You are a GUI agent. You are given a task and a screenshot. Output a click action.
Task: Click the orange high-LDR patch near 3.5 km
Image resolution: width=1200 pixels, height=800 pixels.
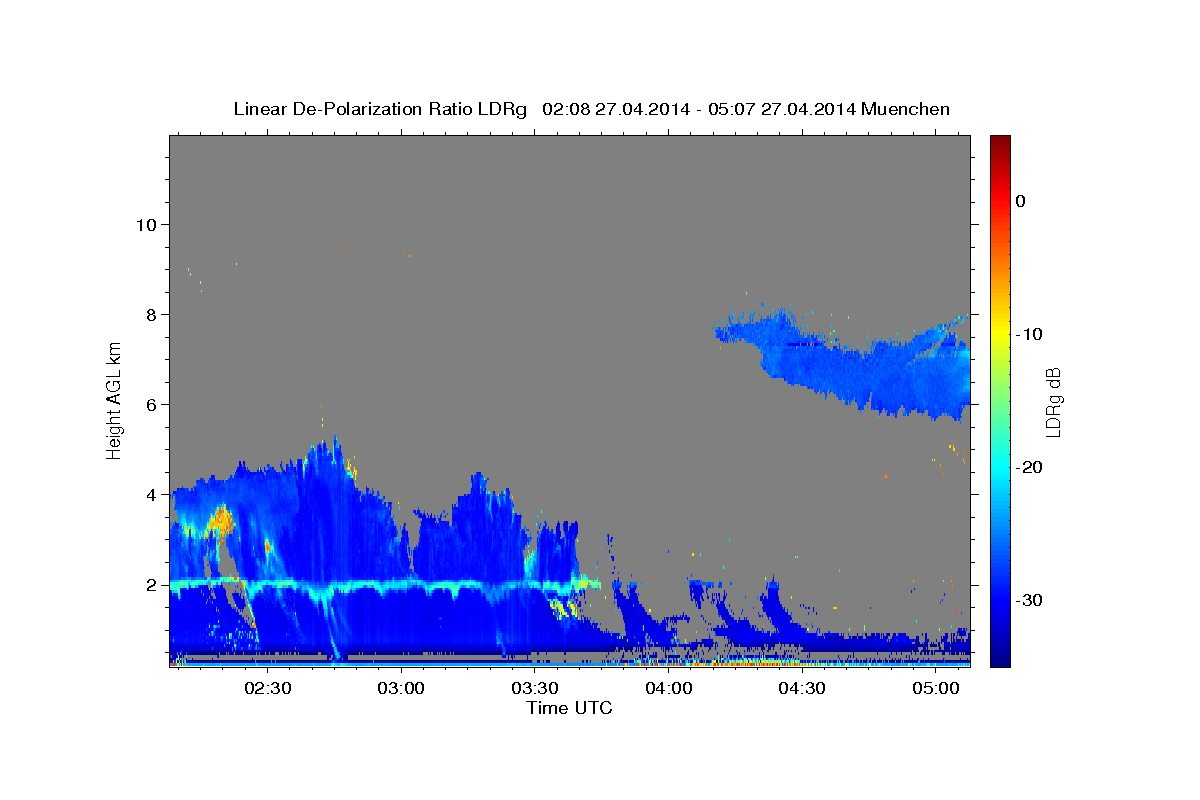pyautogui.click(x=221, y=520)
